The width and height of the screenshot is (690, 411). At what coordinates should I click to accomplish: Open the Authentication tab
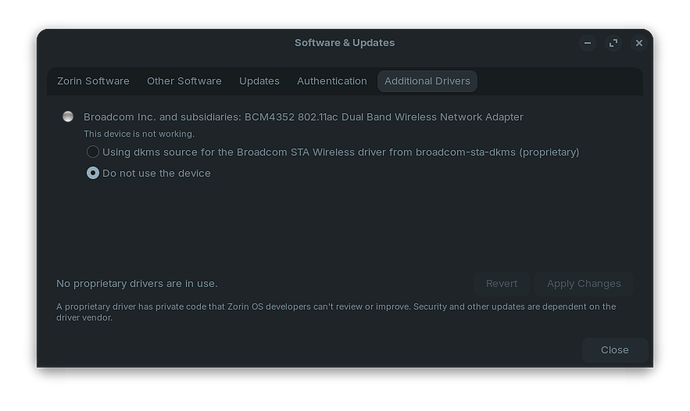[x=332, y=81]
